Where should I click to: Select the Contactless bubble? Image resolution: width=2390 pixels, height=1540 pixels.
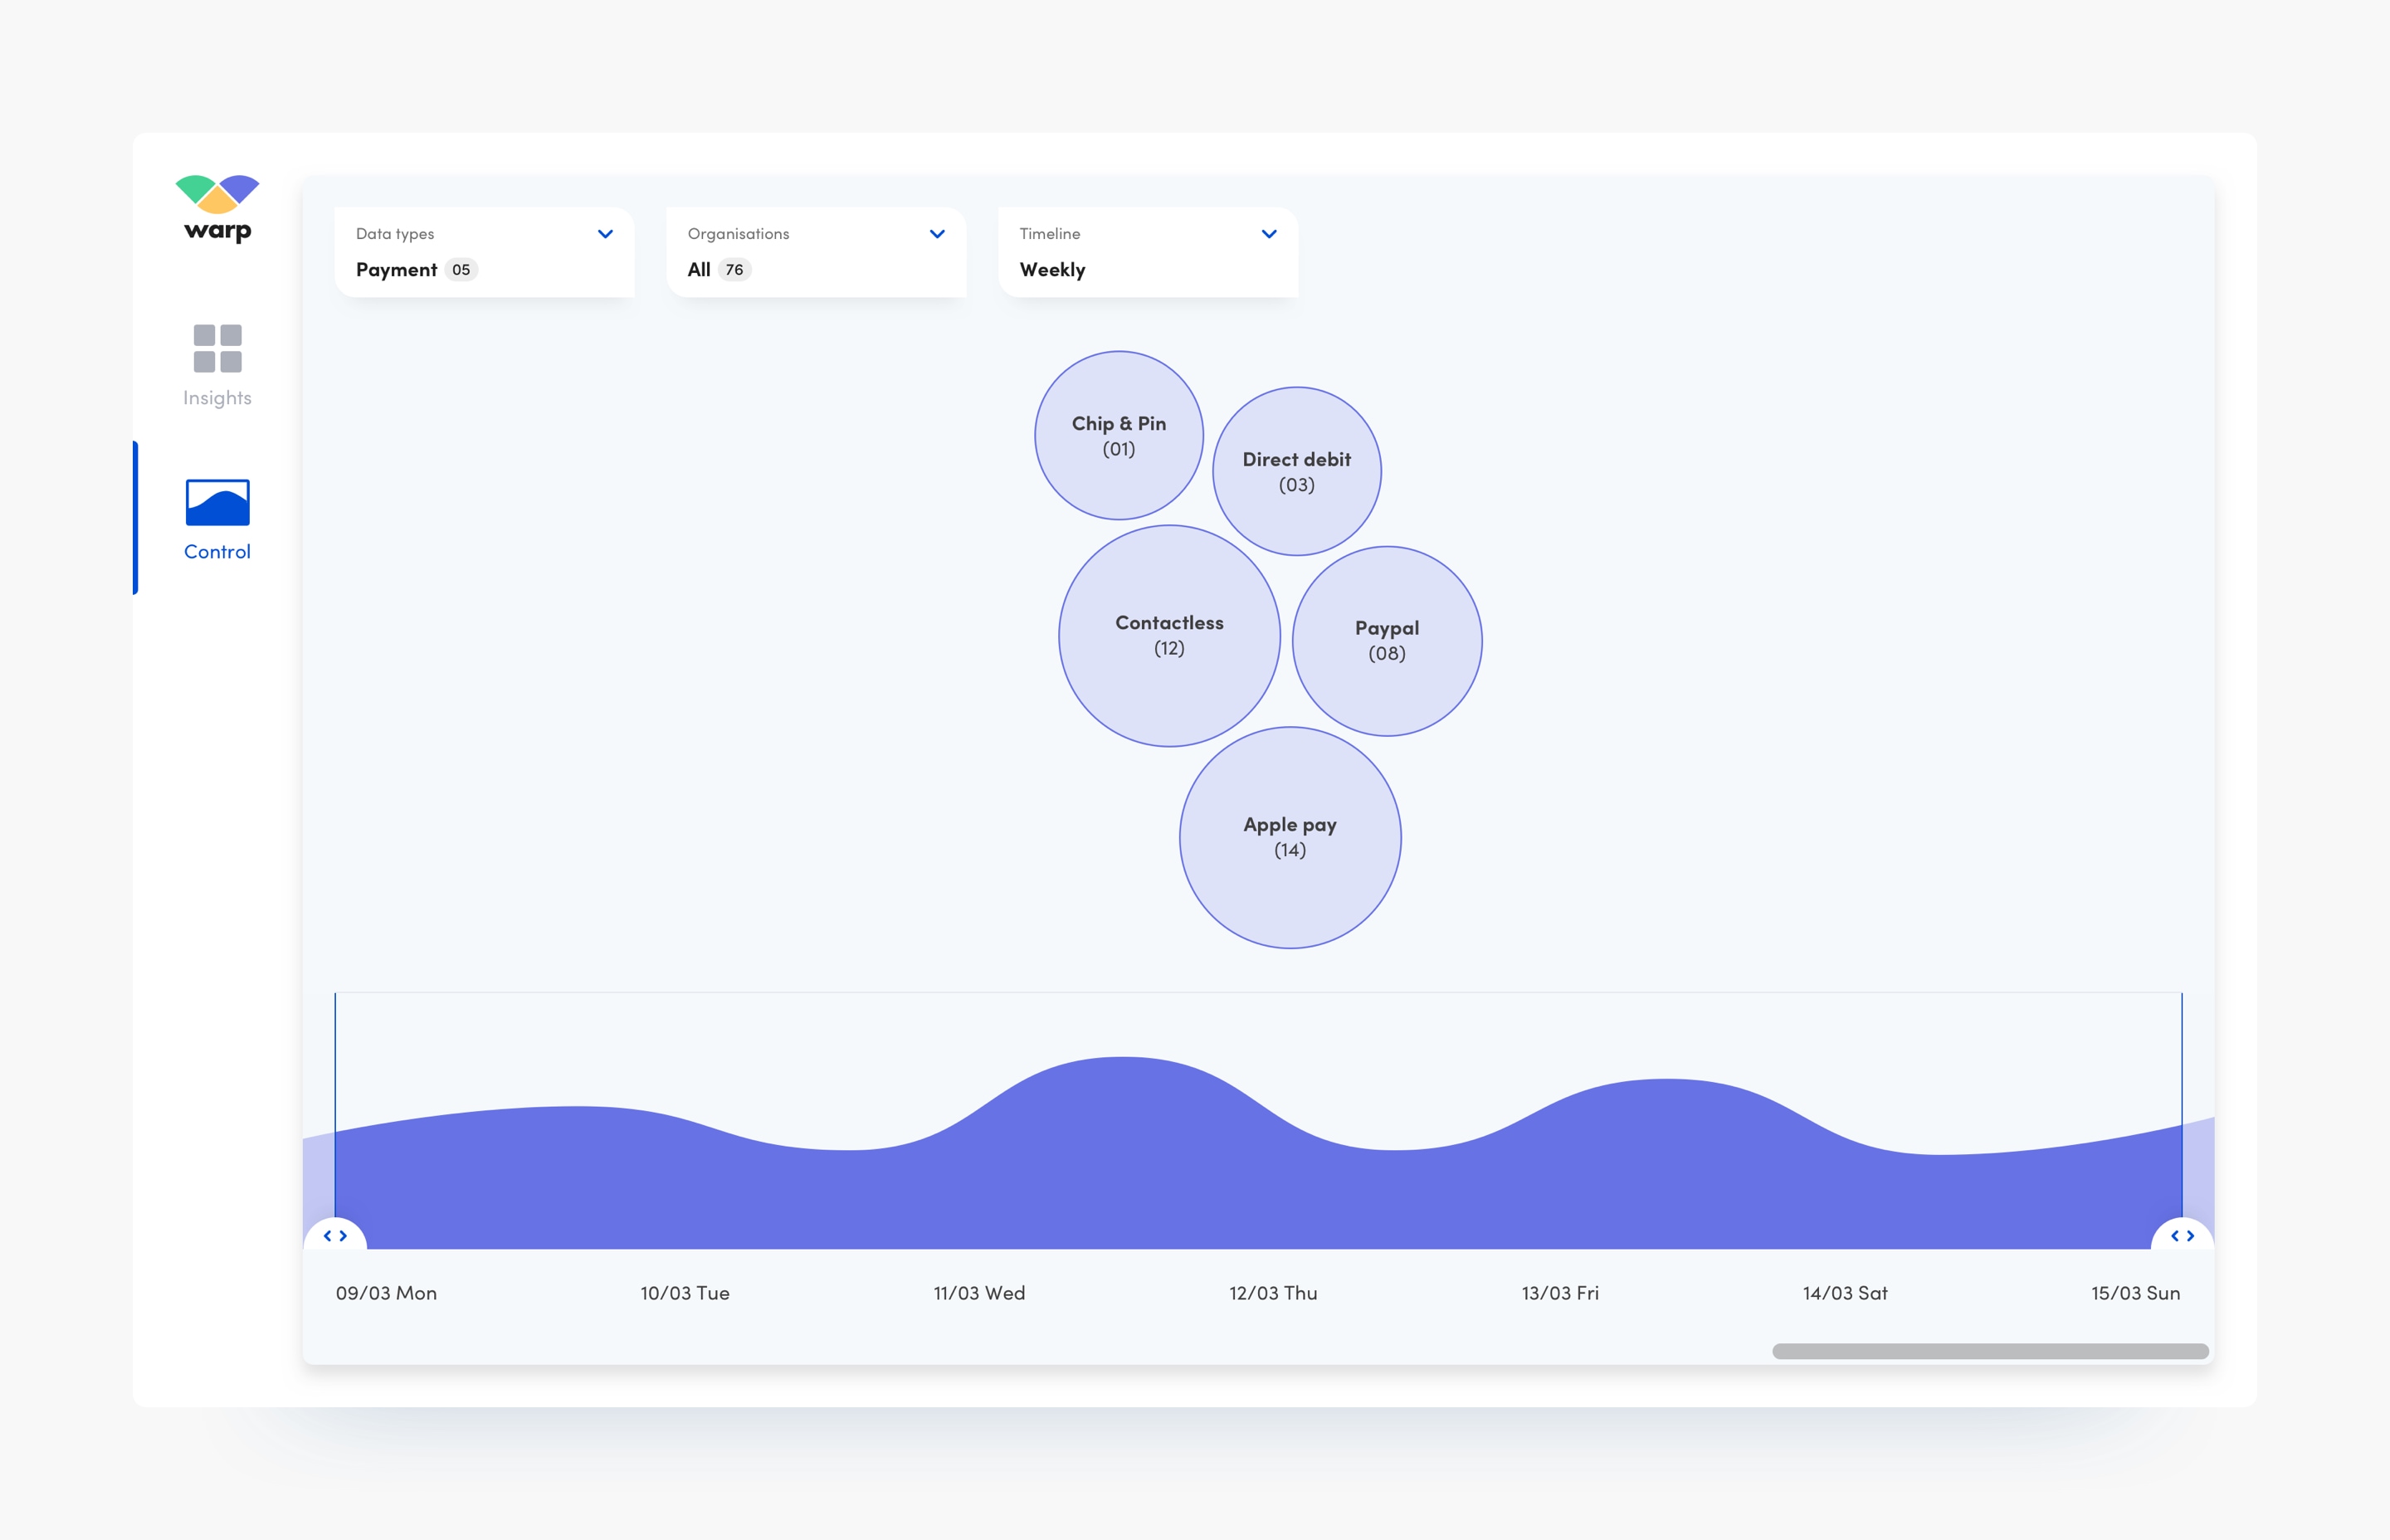pos(1170,636)
